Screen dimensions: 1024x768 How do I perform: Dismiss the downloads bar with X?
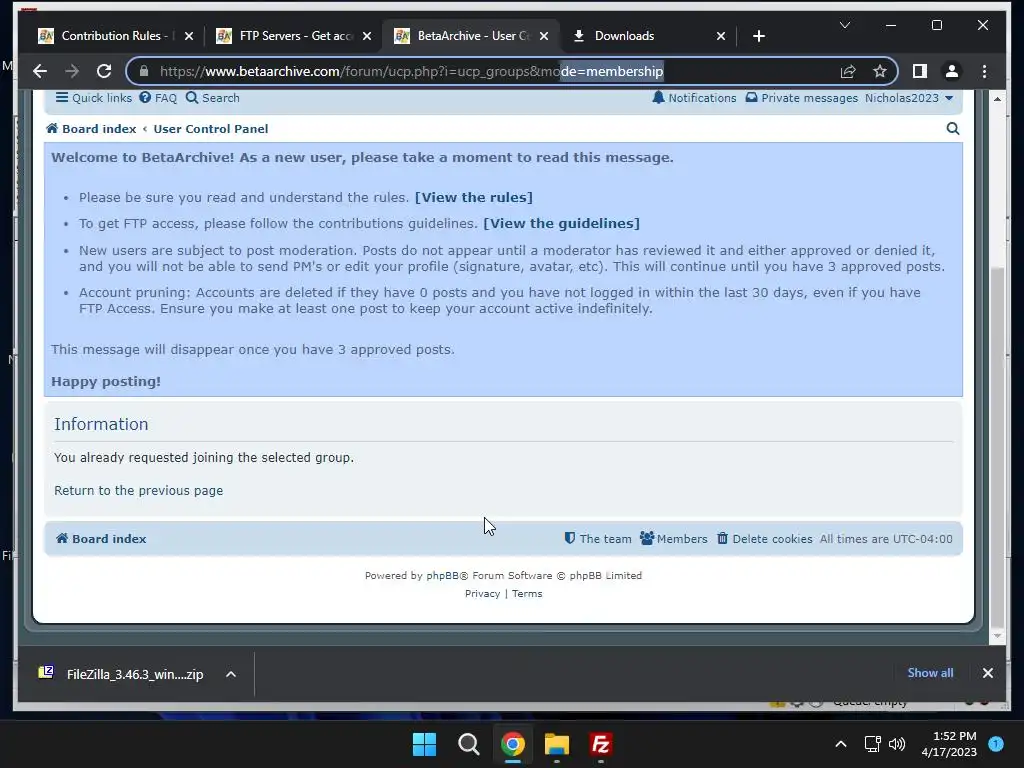[987, 673]
